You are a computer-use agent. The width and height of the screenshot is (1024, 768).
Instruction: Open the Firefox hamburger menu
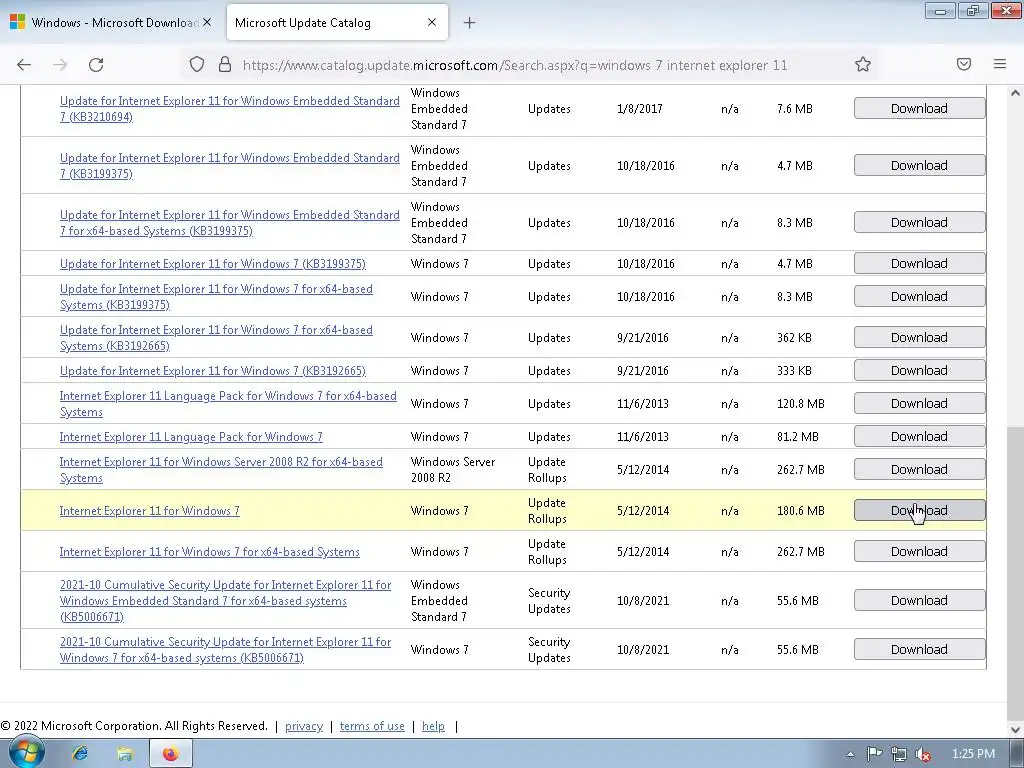tap(1000, 64)
